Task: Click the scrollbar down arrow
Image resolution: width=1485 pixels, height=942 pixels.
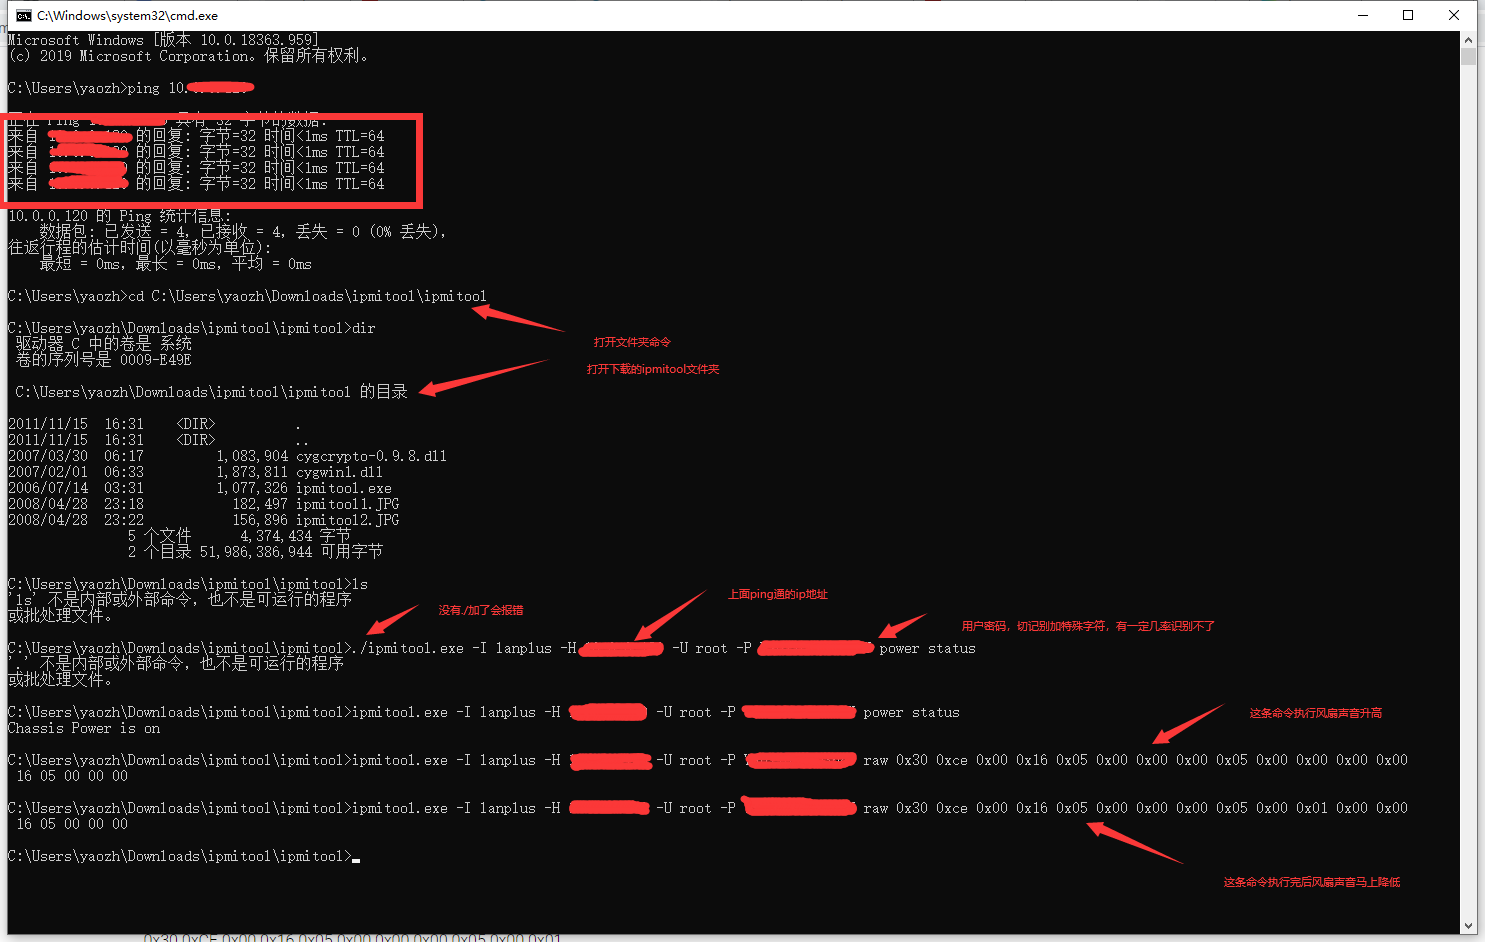Action: coord(1470,926)
